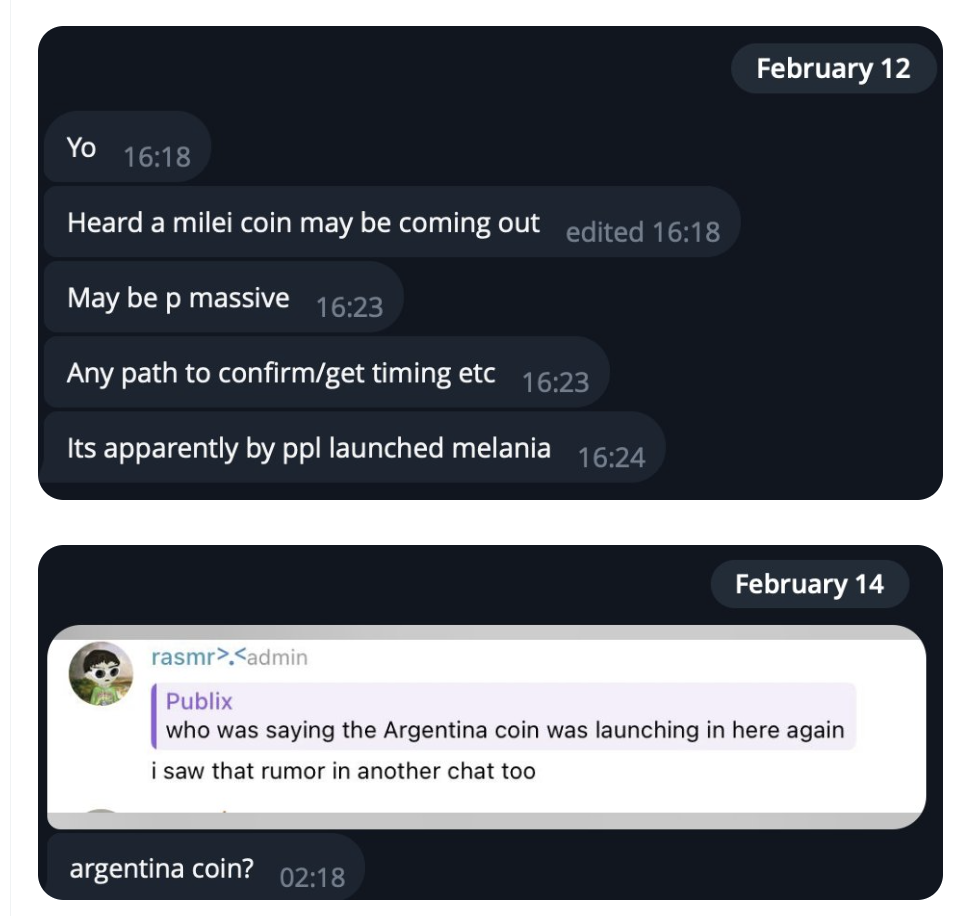Click the timestamp beside "May be p massive"
The image size is (966, 916).
point(349,307)
